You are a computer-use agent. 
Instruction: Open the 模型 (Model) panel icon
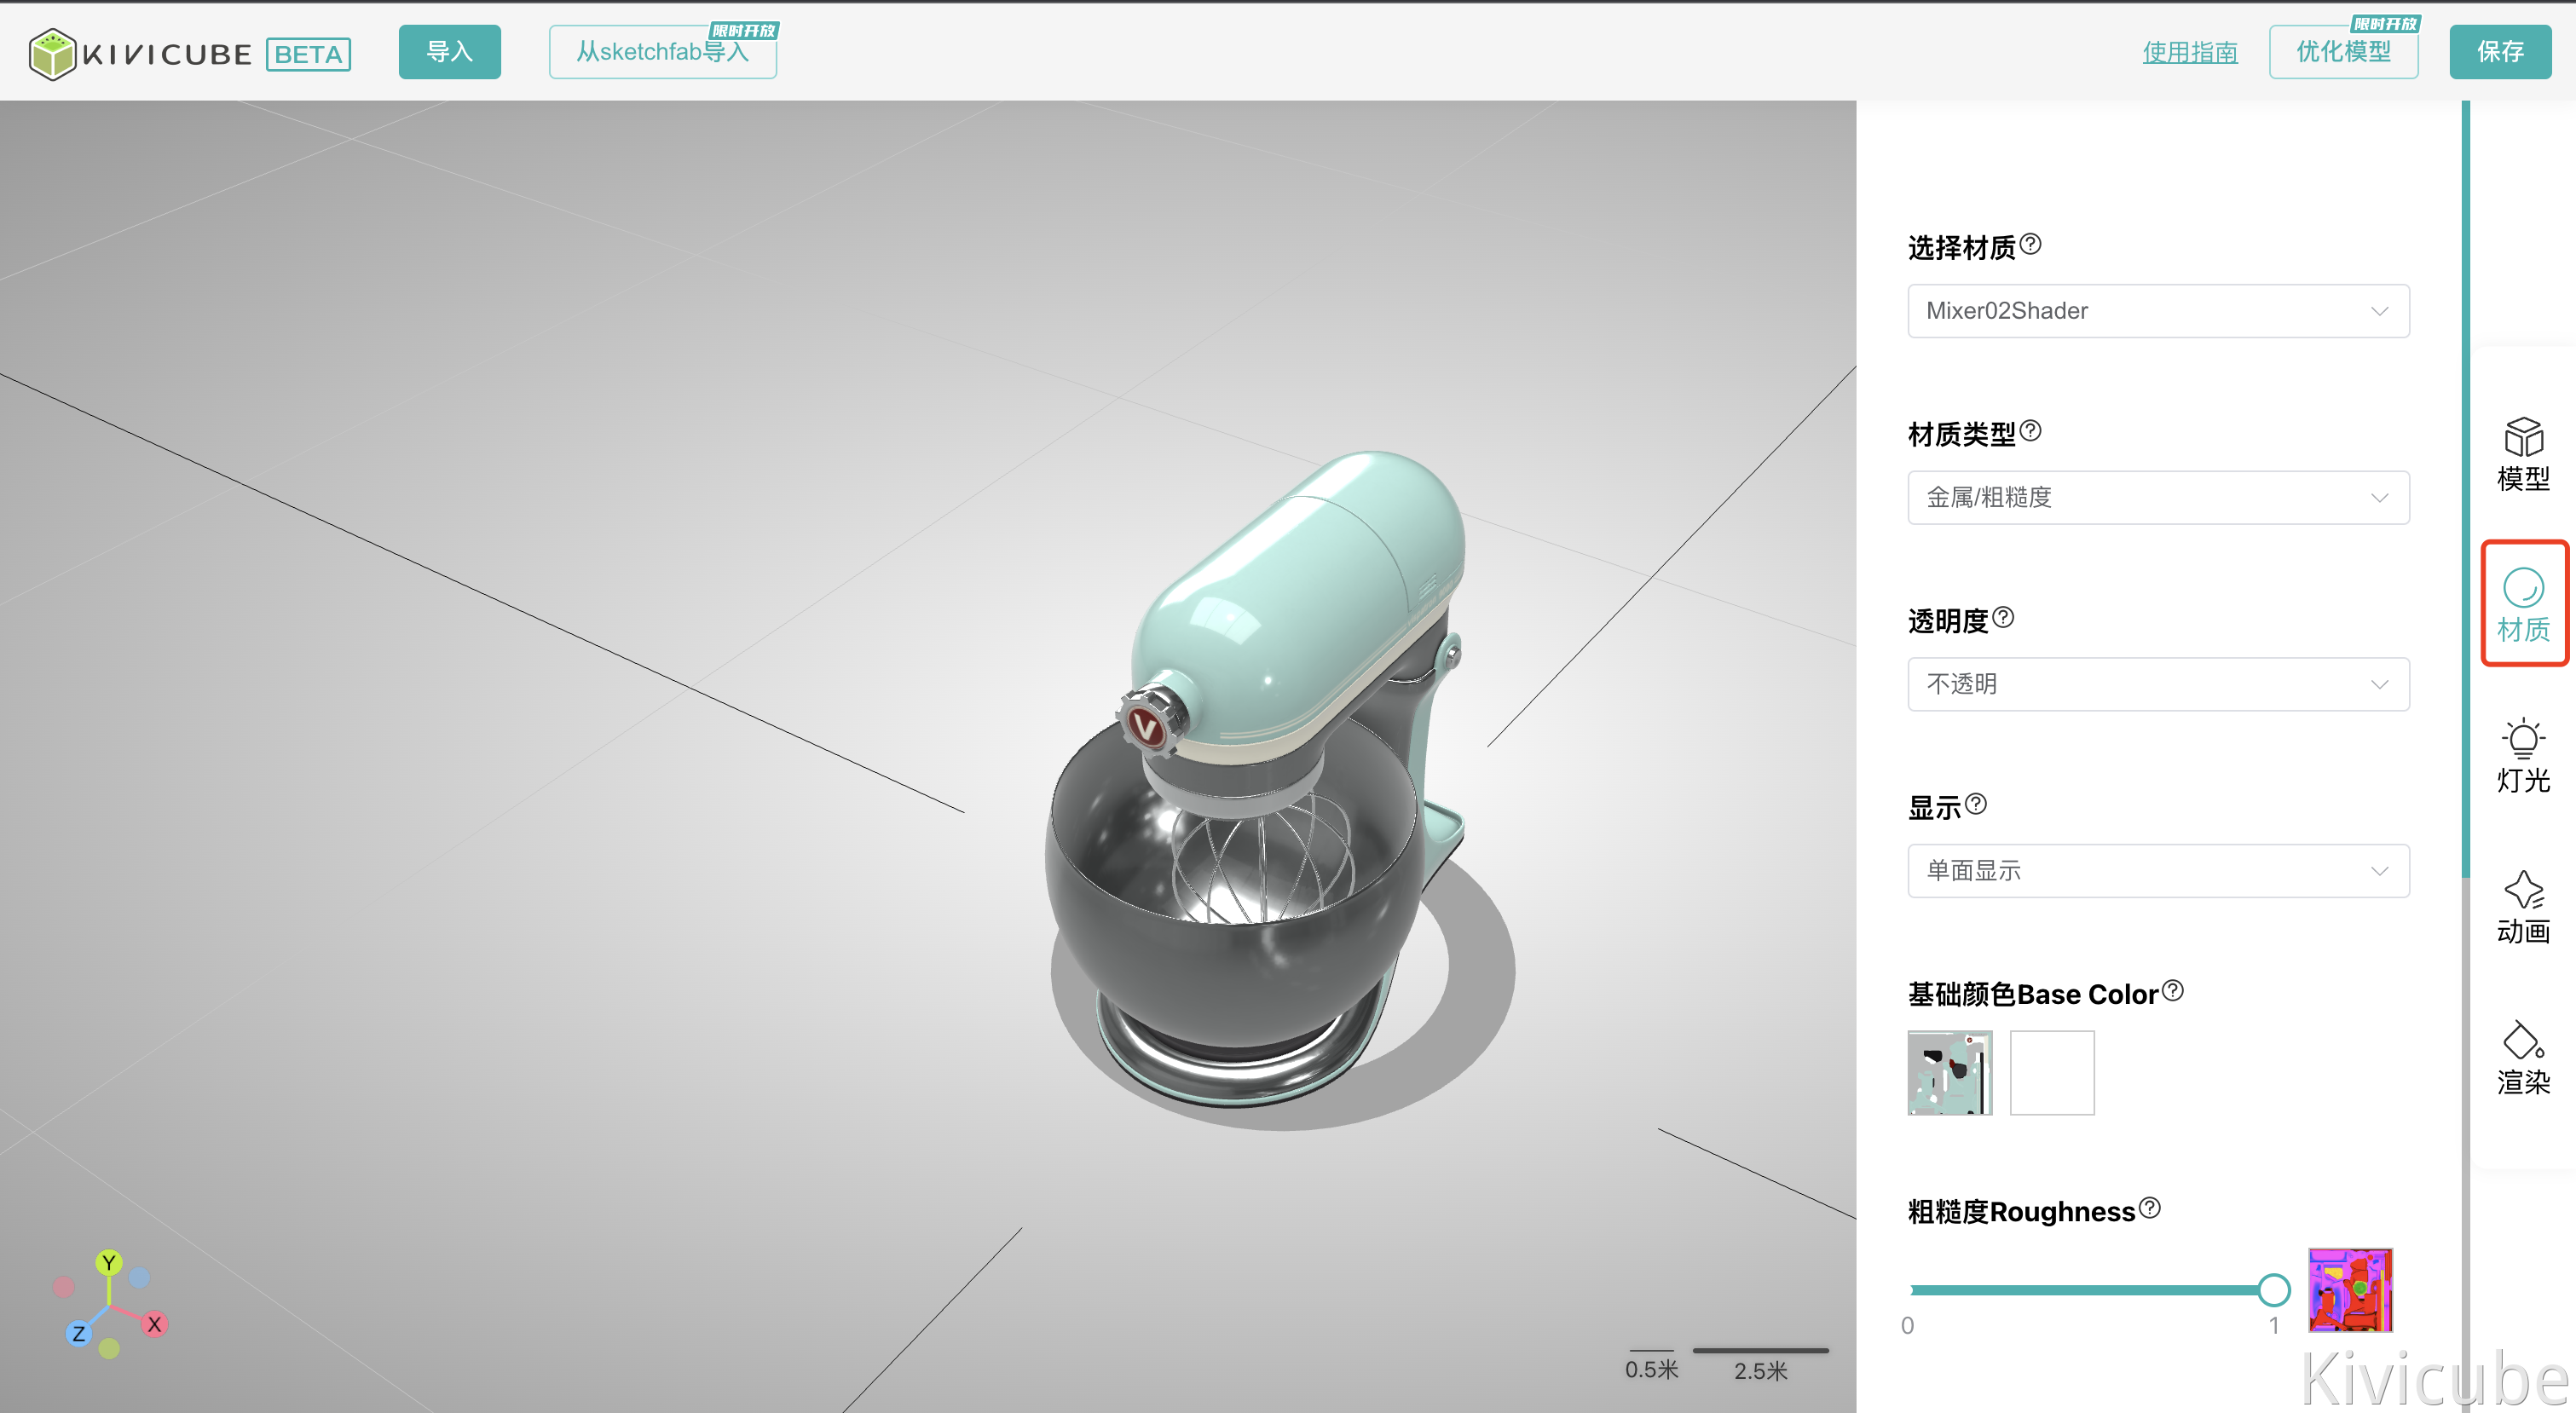pos(2522,453)
